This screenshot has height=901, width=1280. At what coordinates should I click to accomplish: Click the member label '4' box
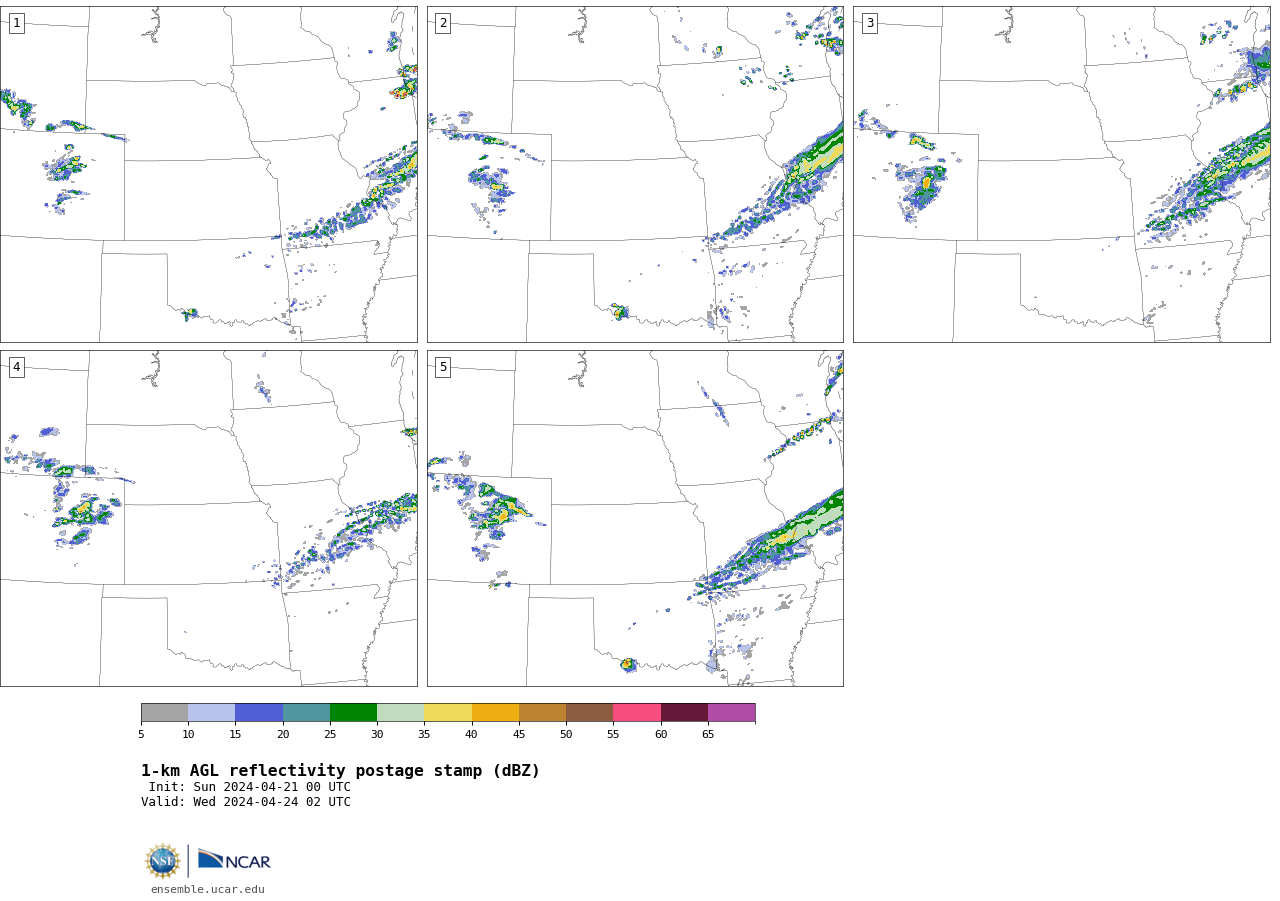point(16,367)
